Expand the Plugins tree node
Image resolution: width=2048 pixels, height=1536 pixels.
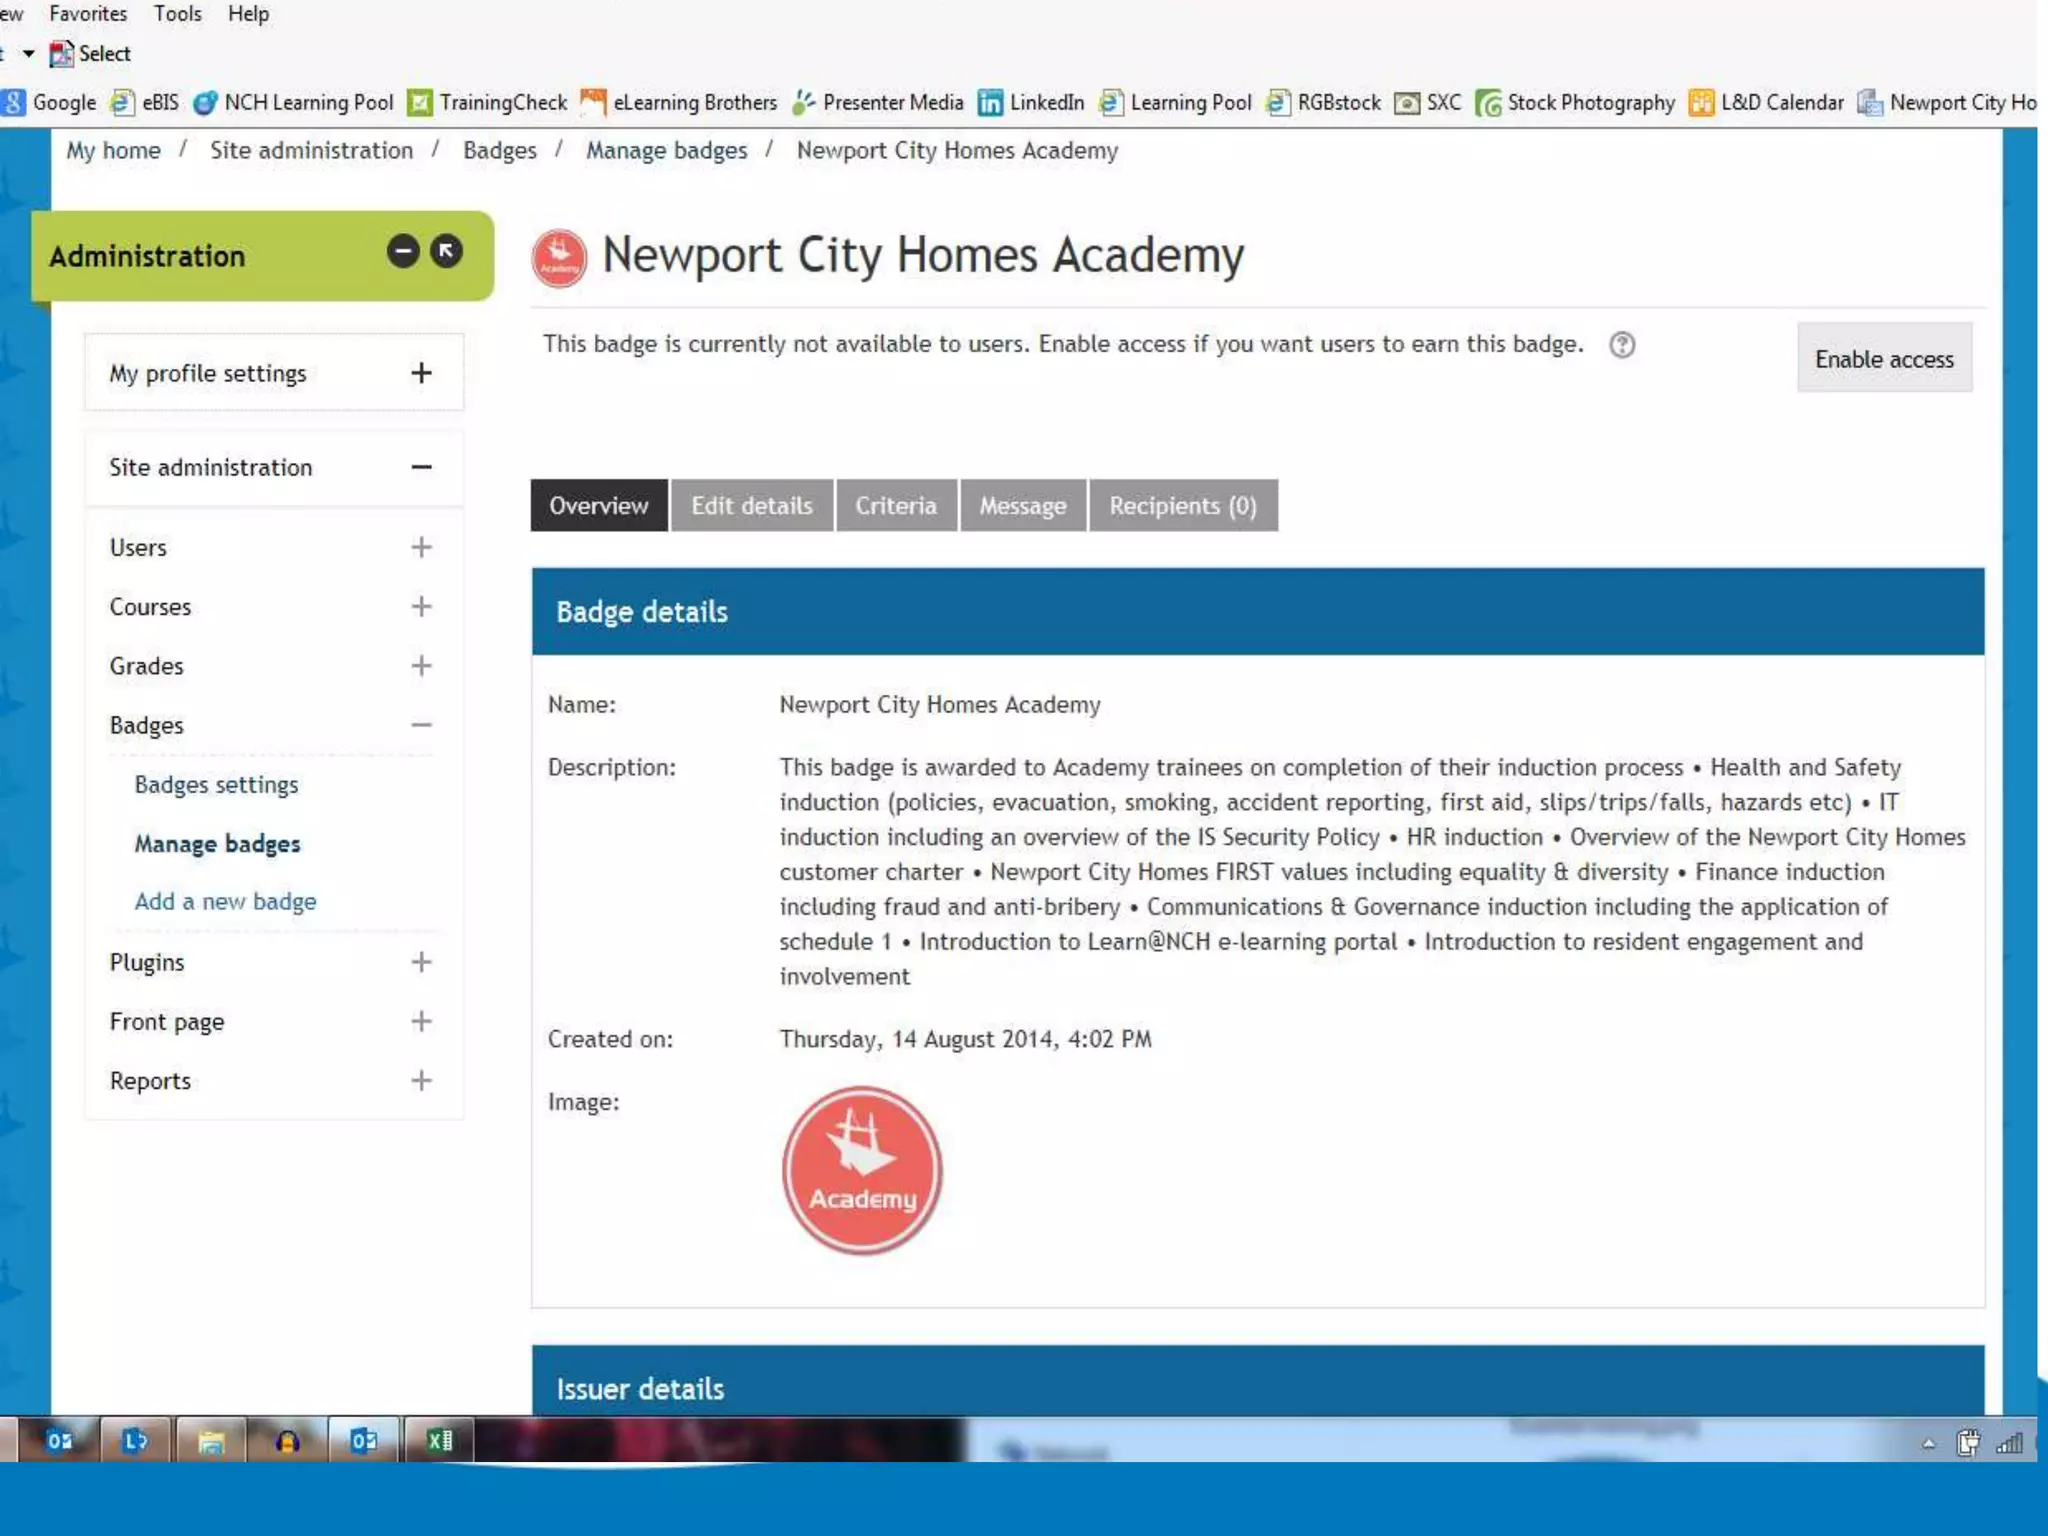coord(421,962)
